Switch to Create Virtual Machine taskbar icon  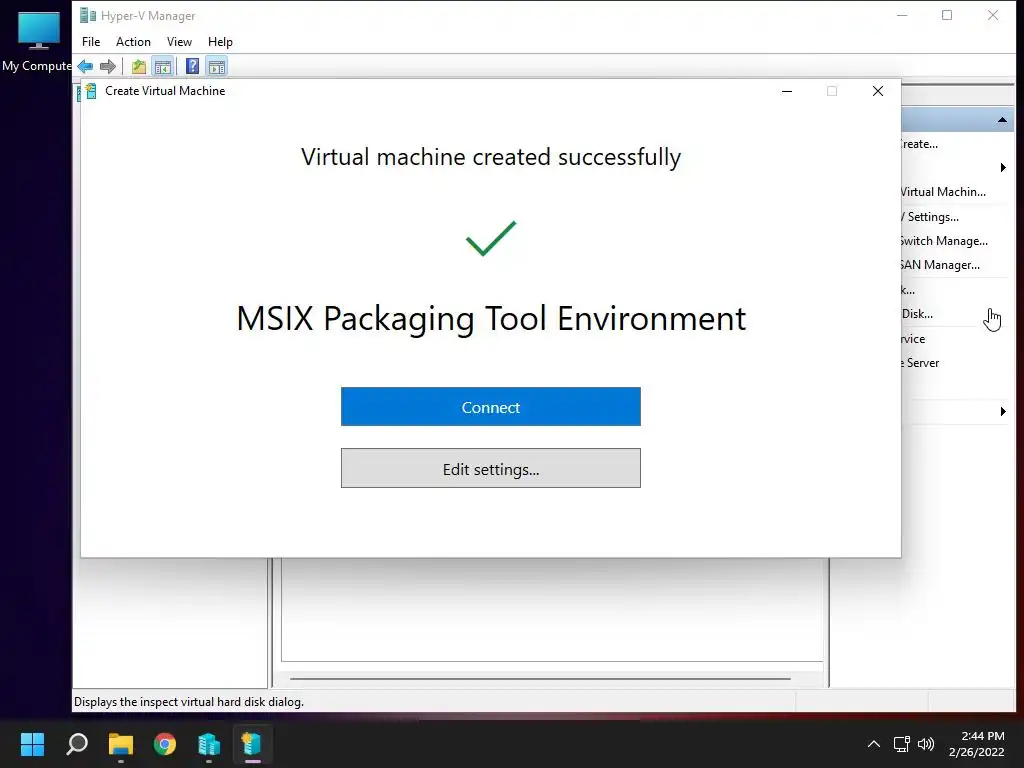coord(252,744)
